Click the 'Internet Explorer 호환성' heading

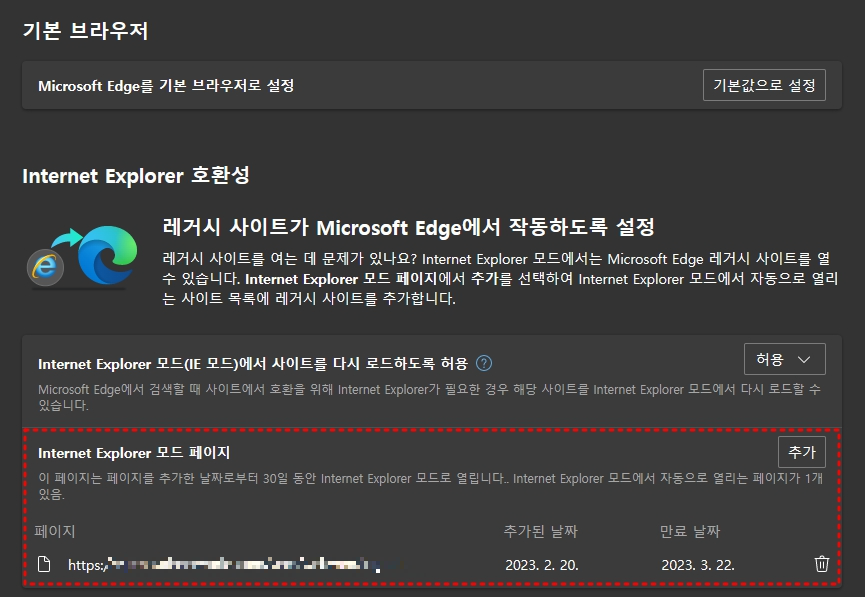point(136,175)
